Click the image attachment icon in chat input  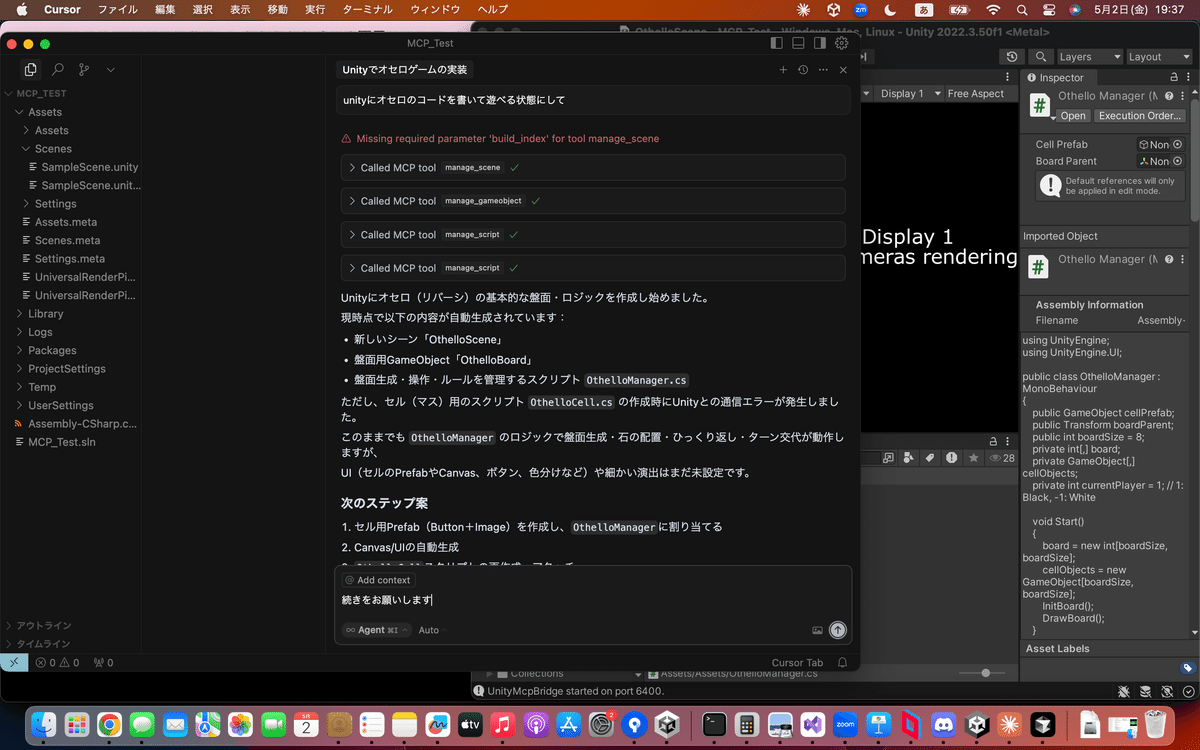coord(816,630)
